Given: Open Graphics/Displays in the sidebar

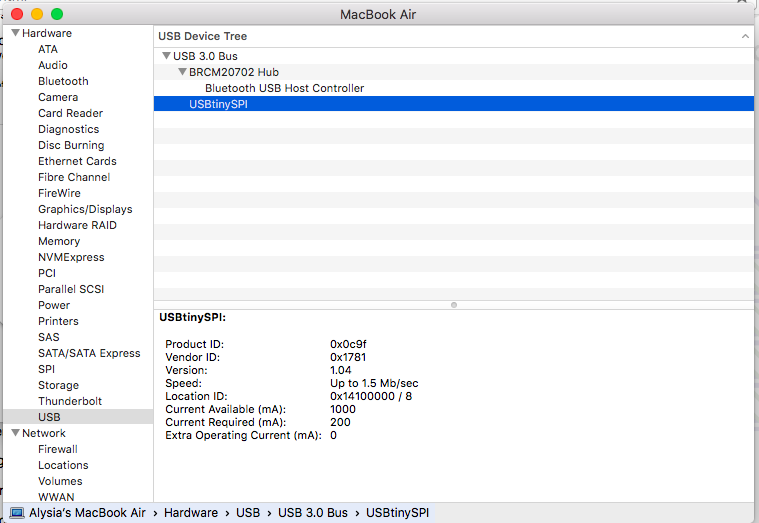Looking at the screenshot, I should [x=85, y=209].
